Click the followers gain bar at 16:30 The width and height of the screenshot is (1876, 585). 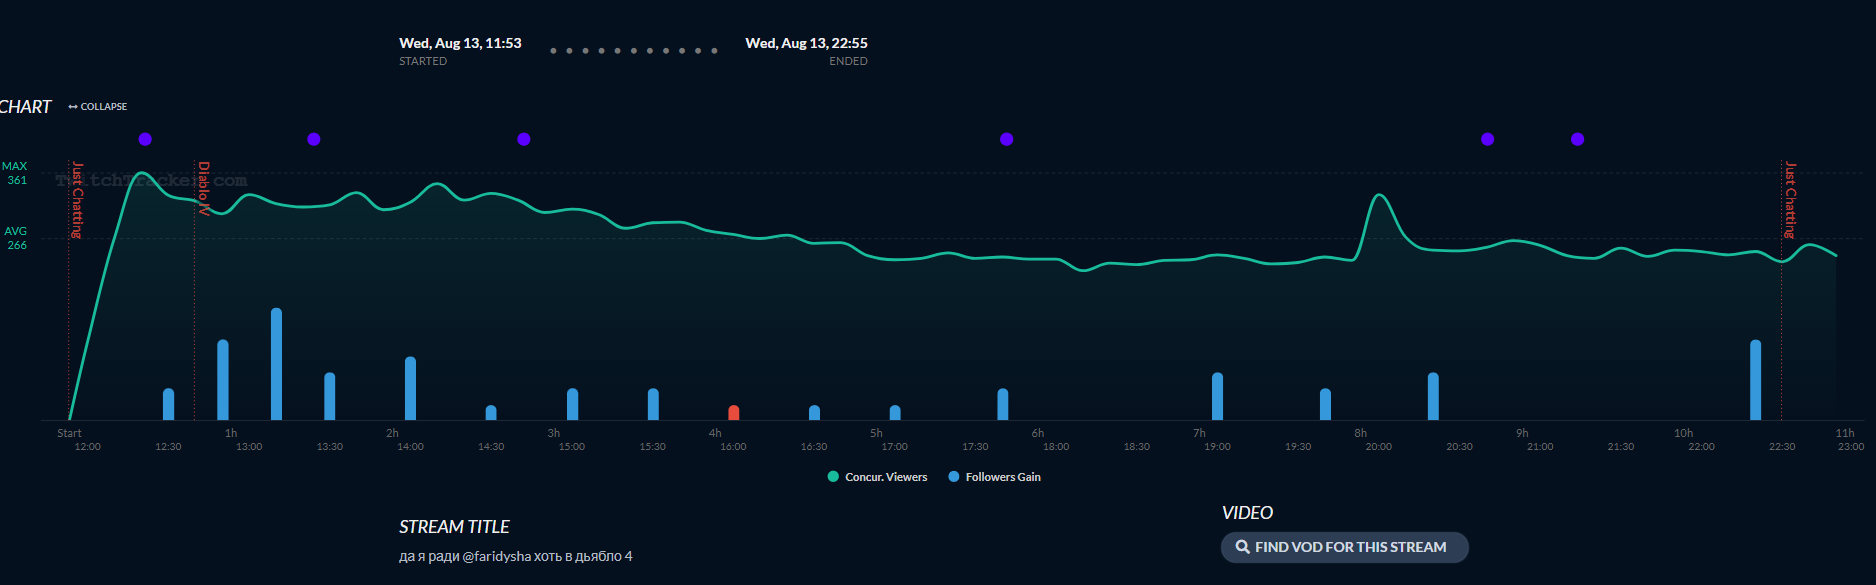[814, 412]
